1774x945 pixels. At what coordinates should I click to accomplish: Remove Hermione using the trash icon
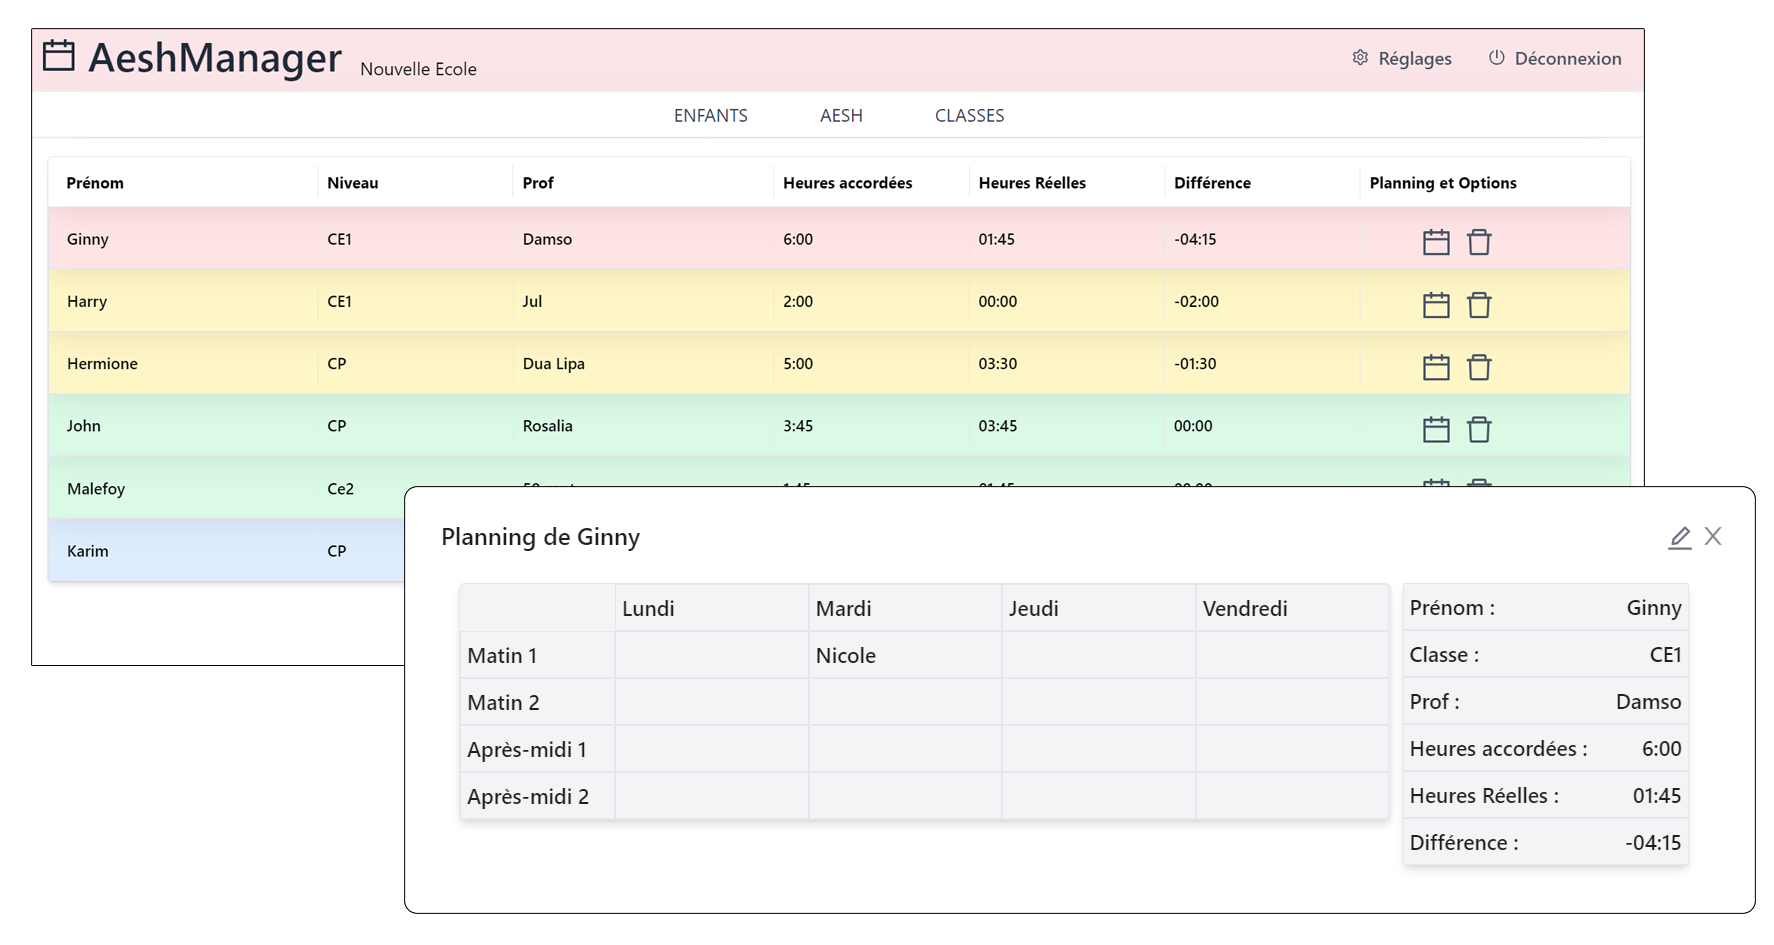pyautogui.click(x=1478, y=367)
